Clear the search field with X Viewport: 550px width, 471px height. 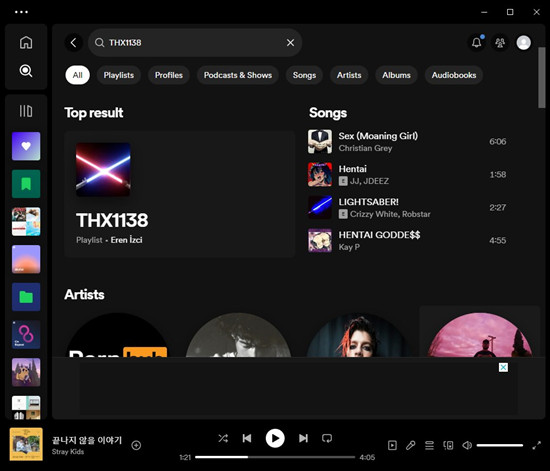pos(290,43)
